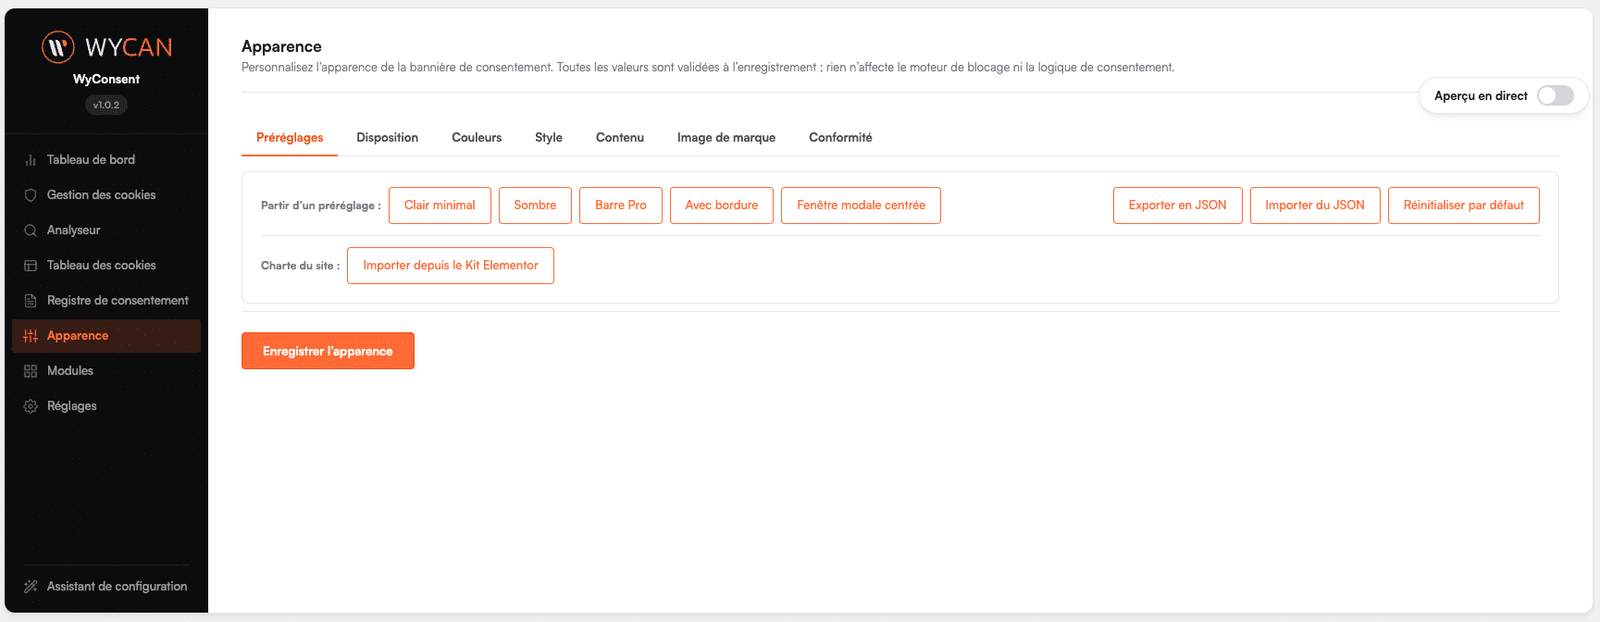Image resolution: width=1600 pixels, height=622 pixels.
Task: Click the Modules grid icon
Action: coord(31,371)
